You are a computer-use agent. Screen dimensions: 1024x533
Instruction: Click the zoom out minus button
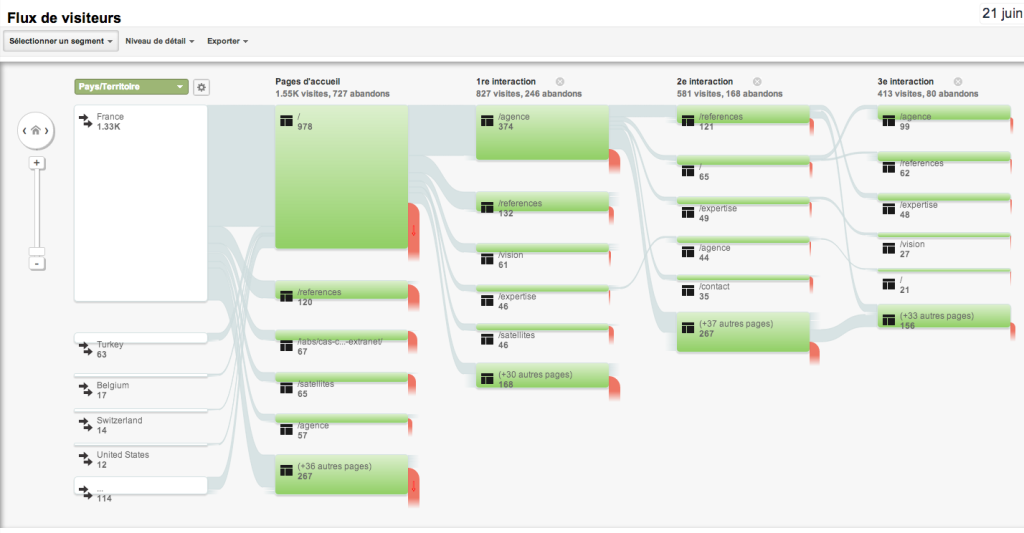[x=37, y=263]
